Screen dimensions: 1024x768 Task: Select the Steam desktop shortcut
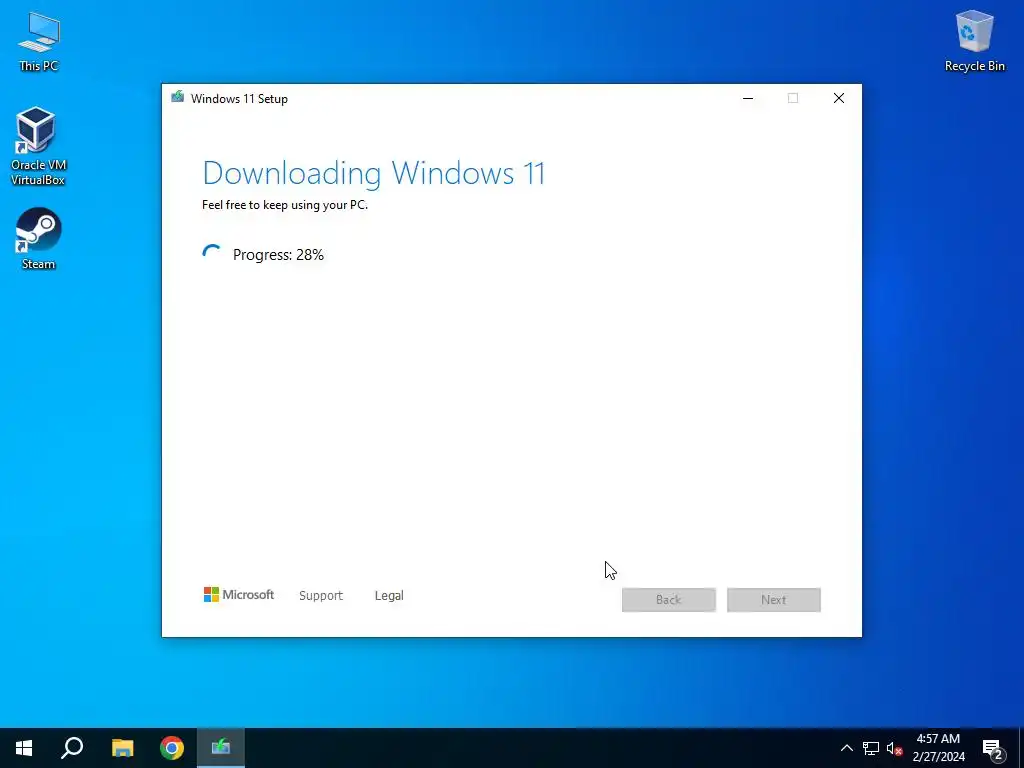point(39,238)
